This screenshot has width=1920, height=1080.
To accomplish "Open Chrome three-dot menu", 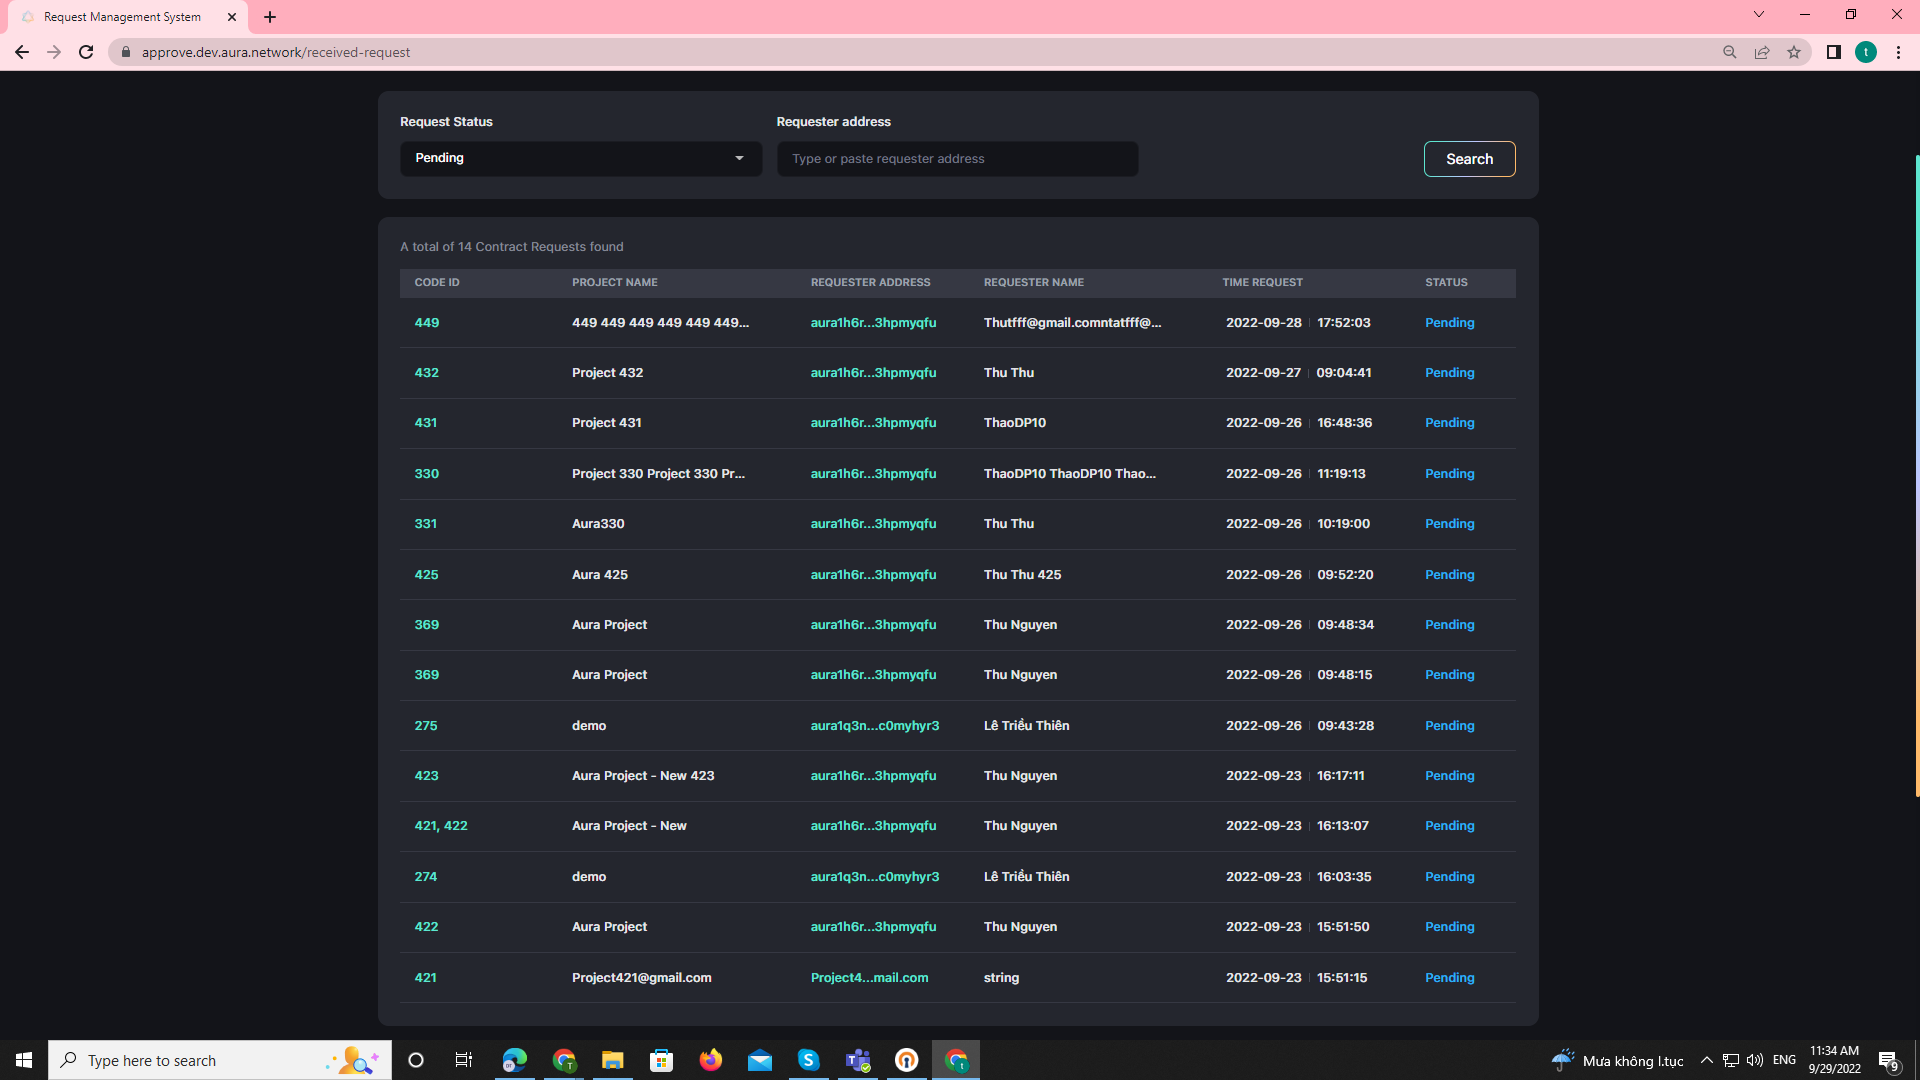I will click(1898, 52).
